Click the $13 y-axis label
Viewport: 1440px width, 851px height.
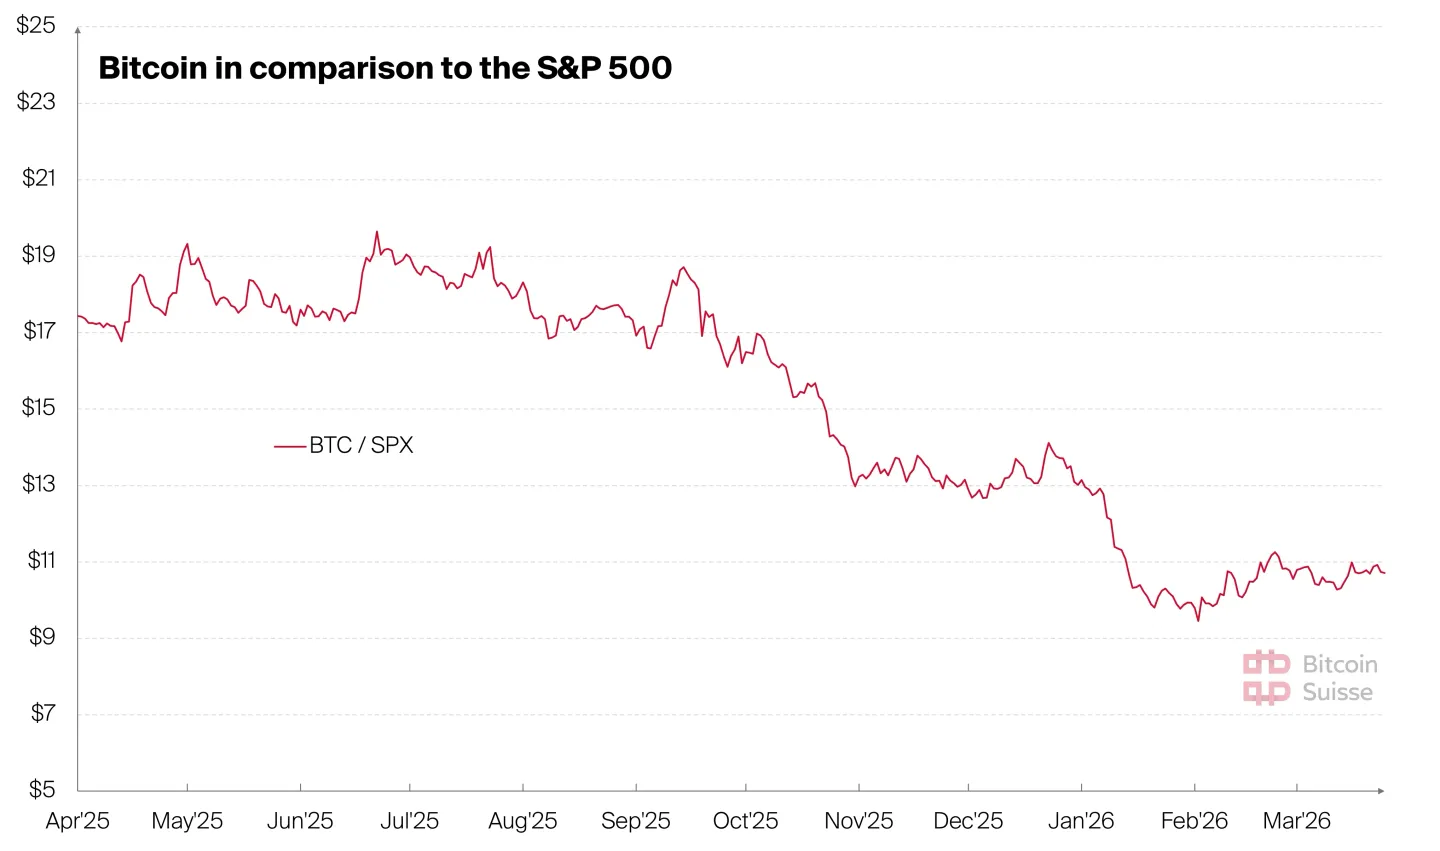tap(38, 484)
